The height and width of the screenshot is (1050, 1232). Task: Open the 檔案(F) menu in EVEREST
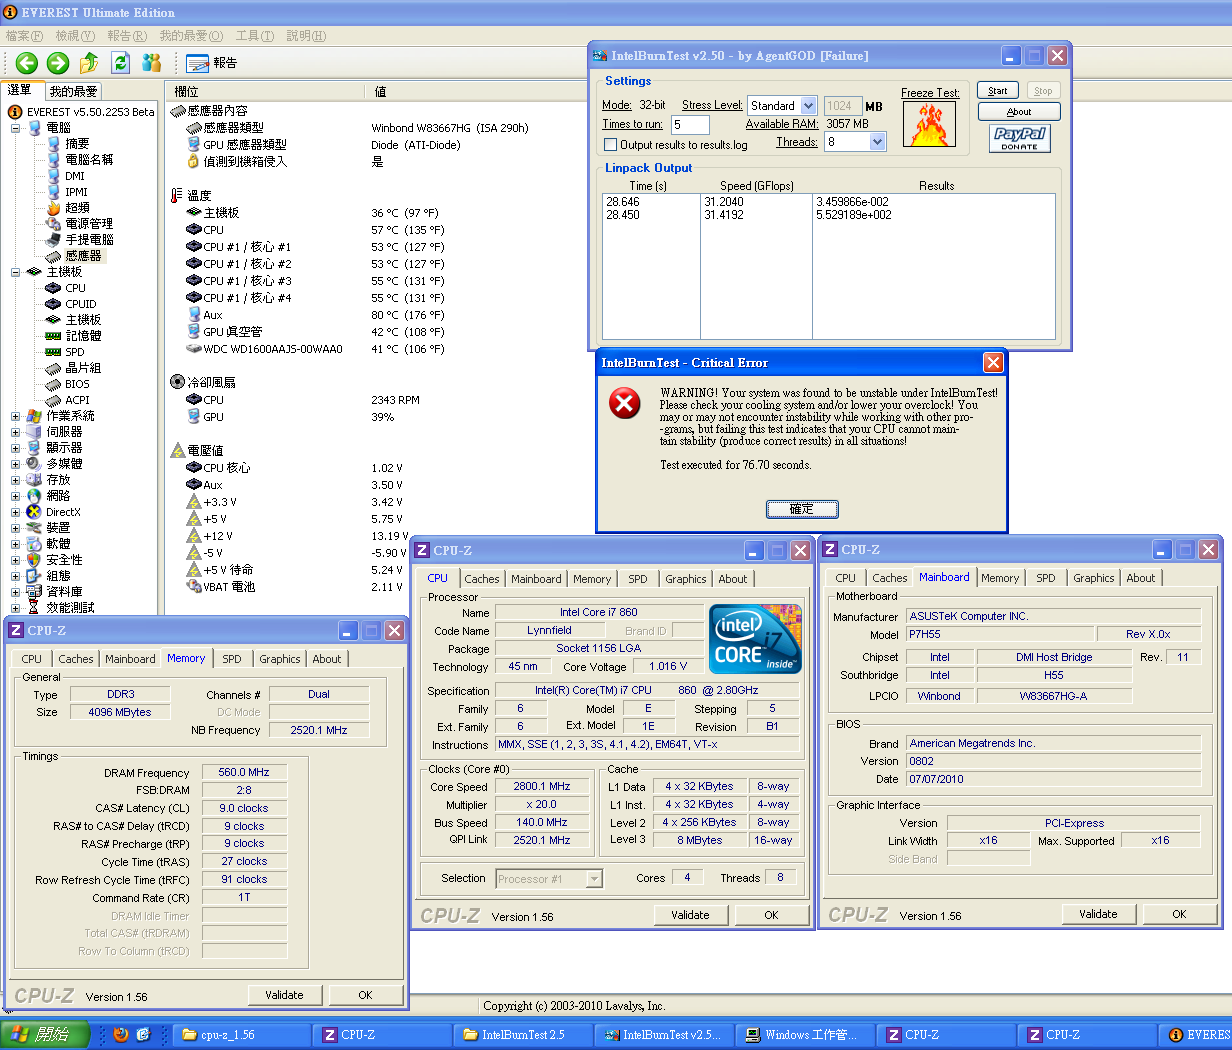[x=24, y=36]
